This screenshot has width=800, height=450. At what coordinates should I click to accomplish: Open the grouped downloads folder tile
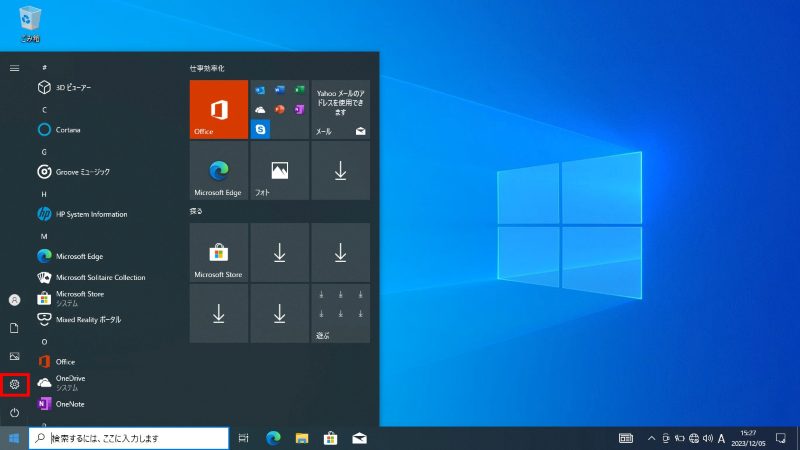coord(340,313)
